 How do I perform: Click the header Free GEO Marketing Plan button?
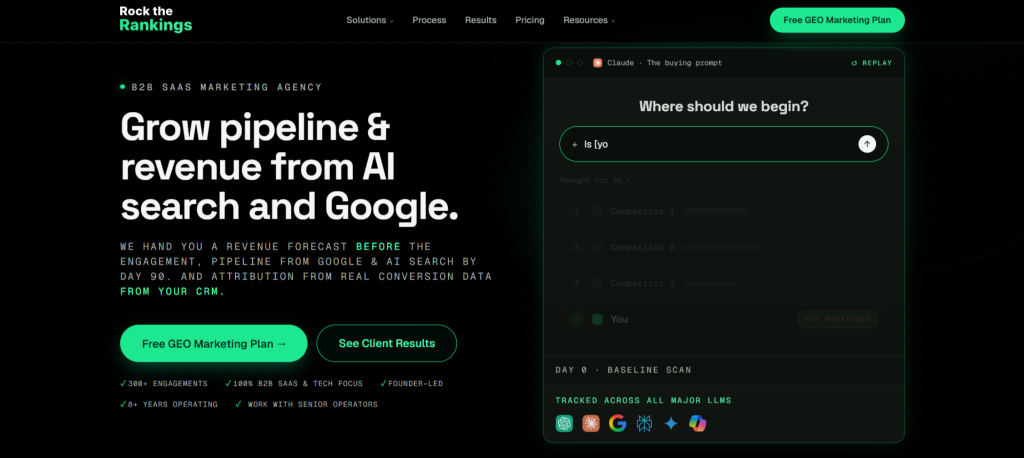837,20
